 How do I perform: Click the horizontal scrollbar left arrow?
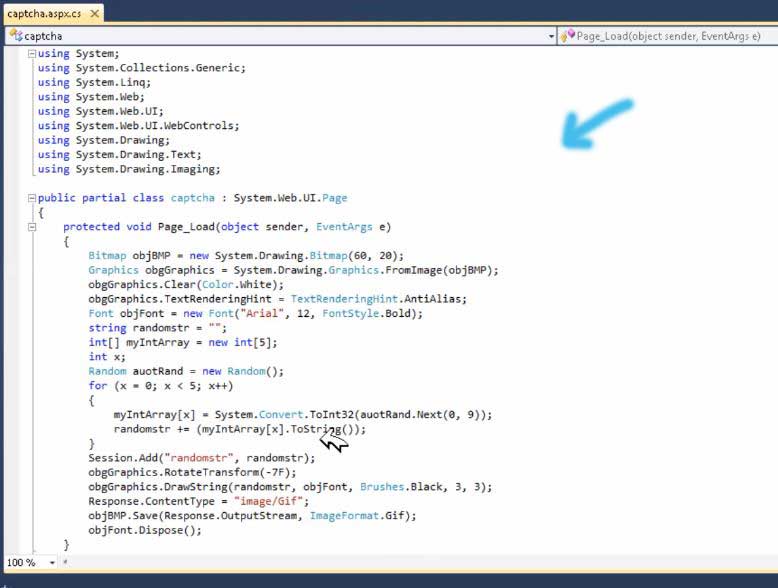point(66,563)
